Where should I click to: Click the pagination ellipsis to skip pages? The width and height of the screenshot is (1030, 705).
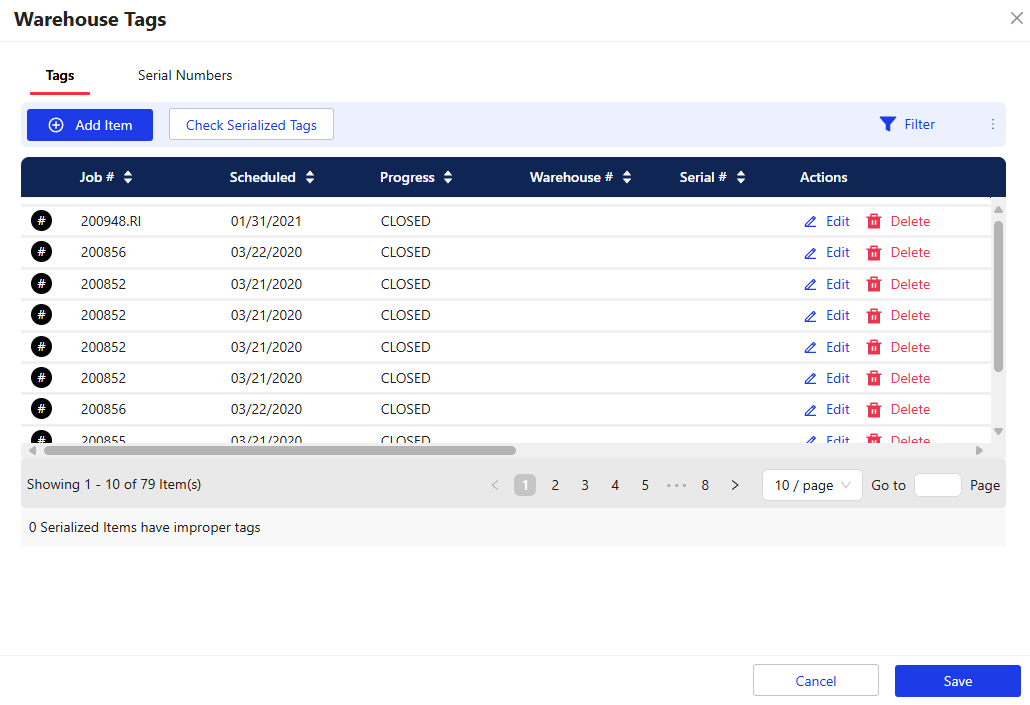point(676,486)
